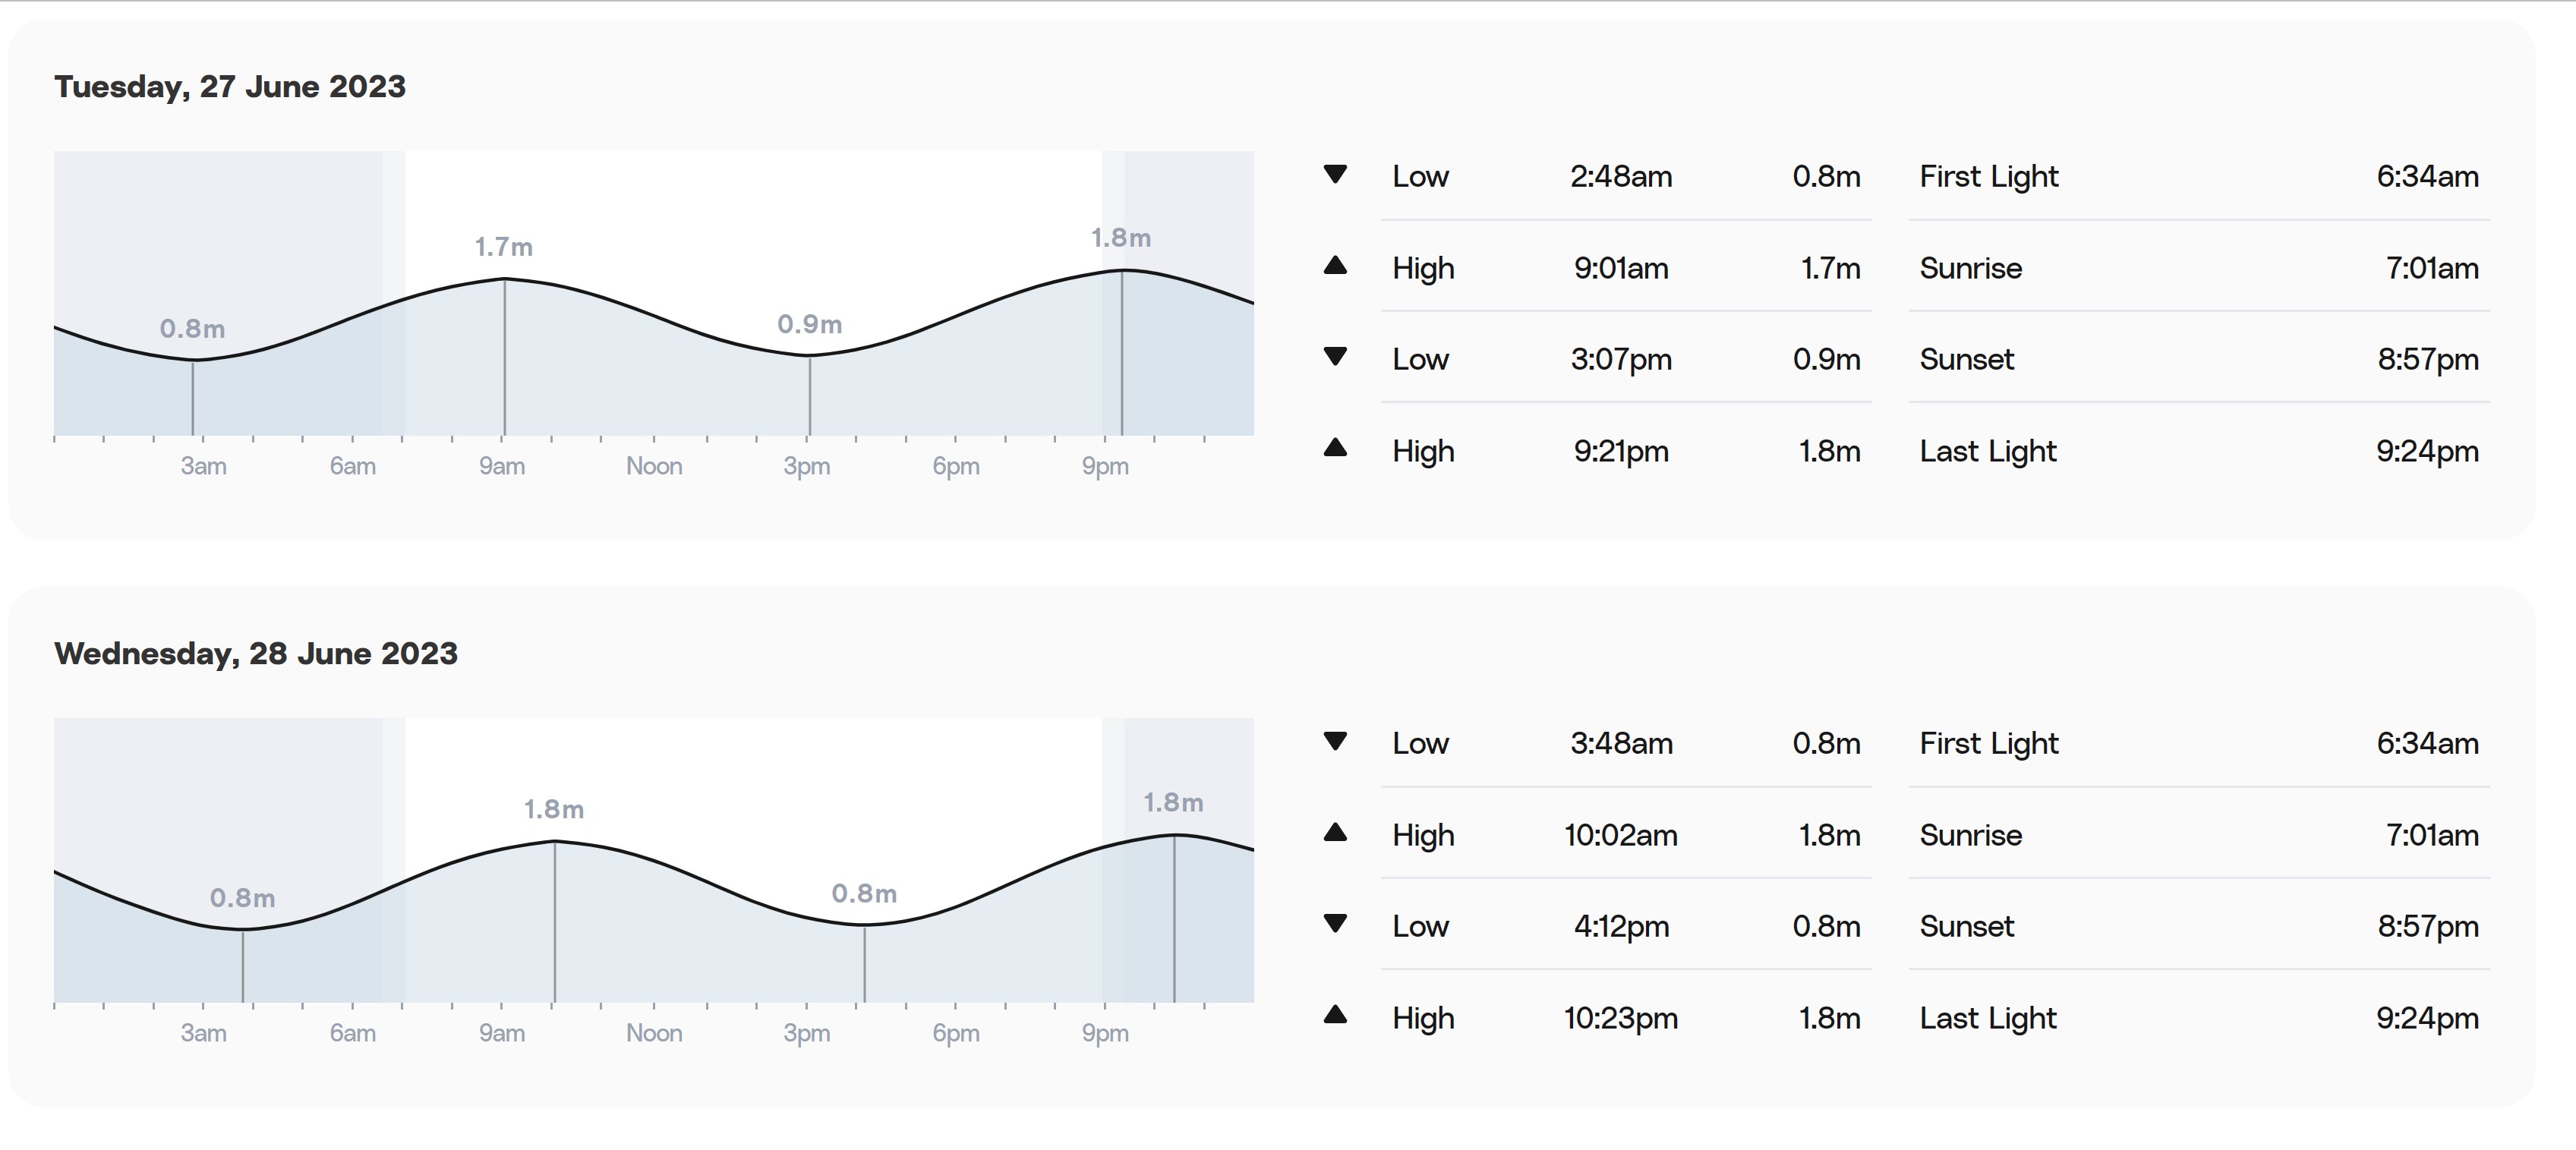Click the 0.8m morning trough on Wednesday's chart
This screenshot has width=2576, height=1150.
tap(243, 898)
